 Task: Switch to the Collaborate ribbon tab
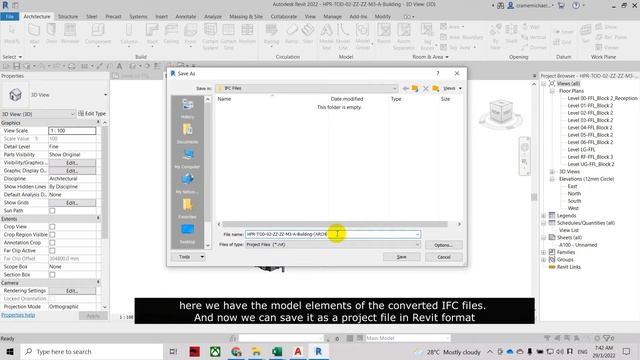pos(284,16)
